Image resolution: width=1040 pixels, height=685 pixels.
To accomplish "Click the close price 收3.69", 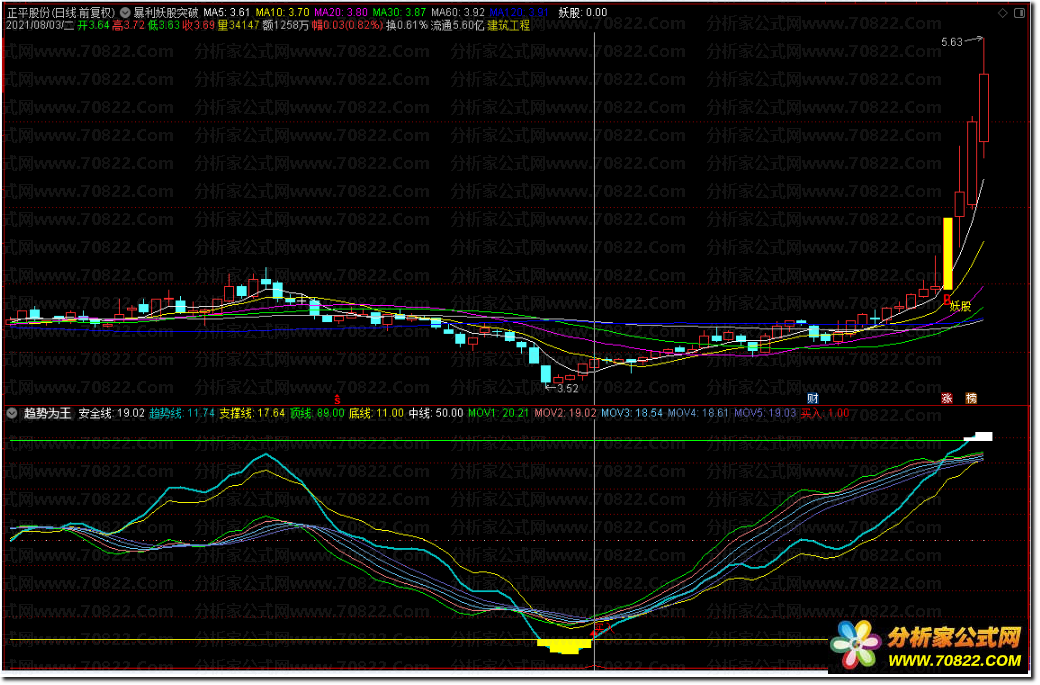I will 198,25.
